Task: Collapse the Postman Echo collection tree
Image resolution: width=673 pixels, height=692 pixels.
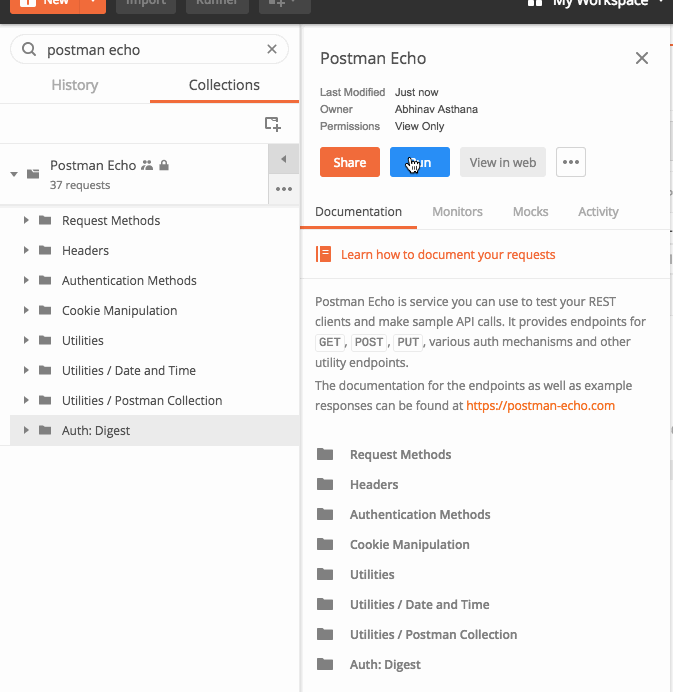Action: click(x=14, y=174)
